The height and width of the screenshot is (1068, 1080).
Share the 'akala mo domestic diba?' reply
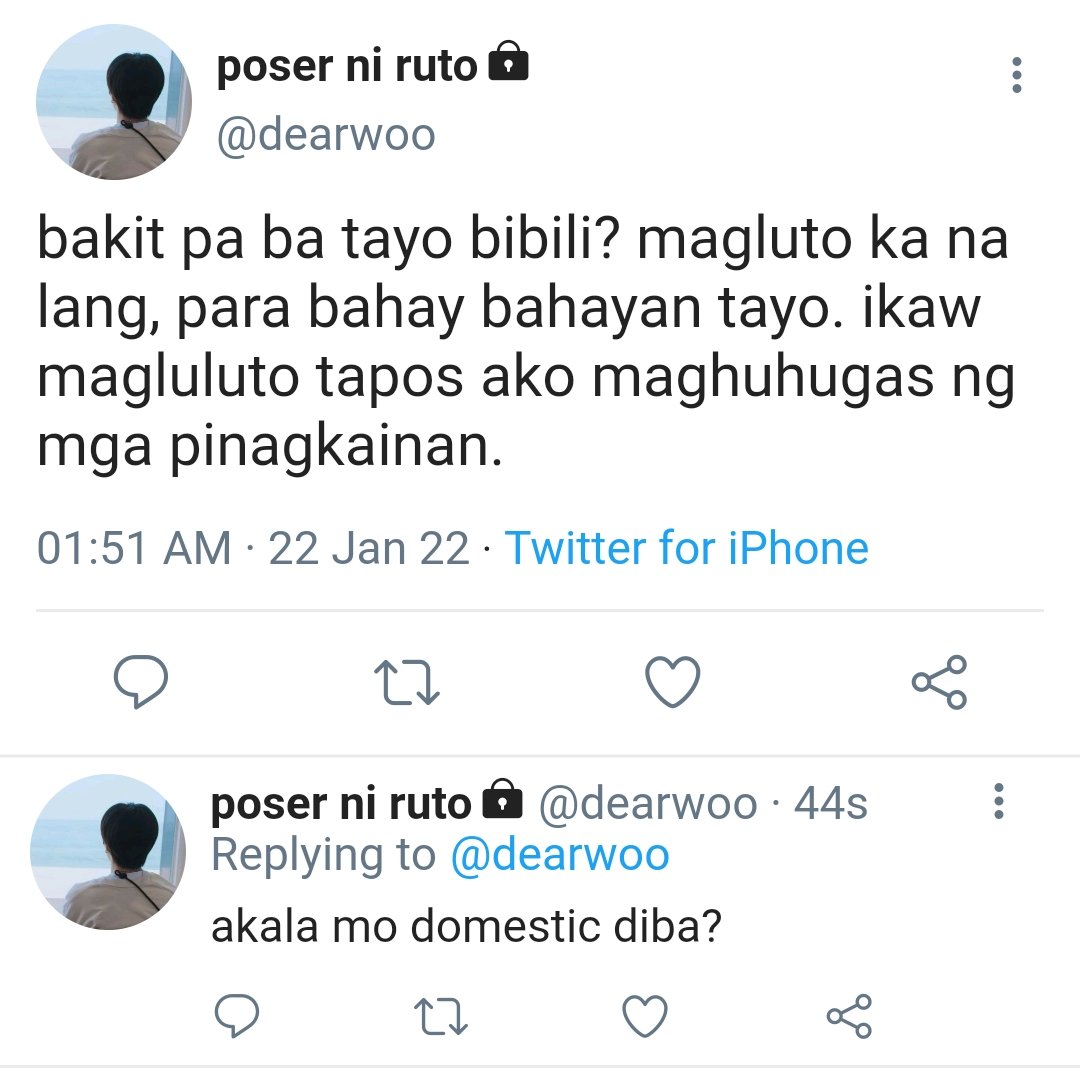click(x=850, y=1016)
